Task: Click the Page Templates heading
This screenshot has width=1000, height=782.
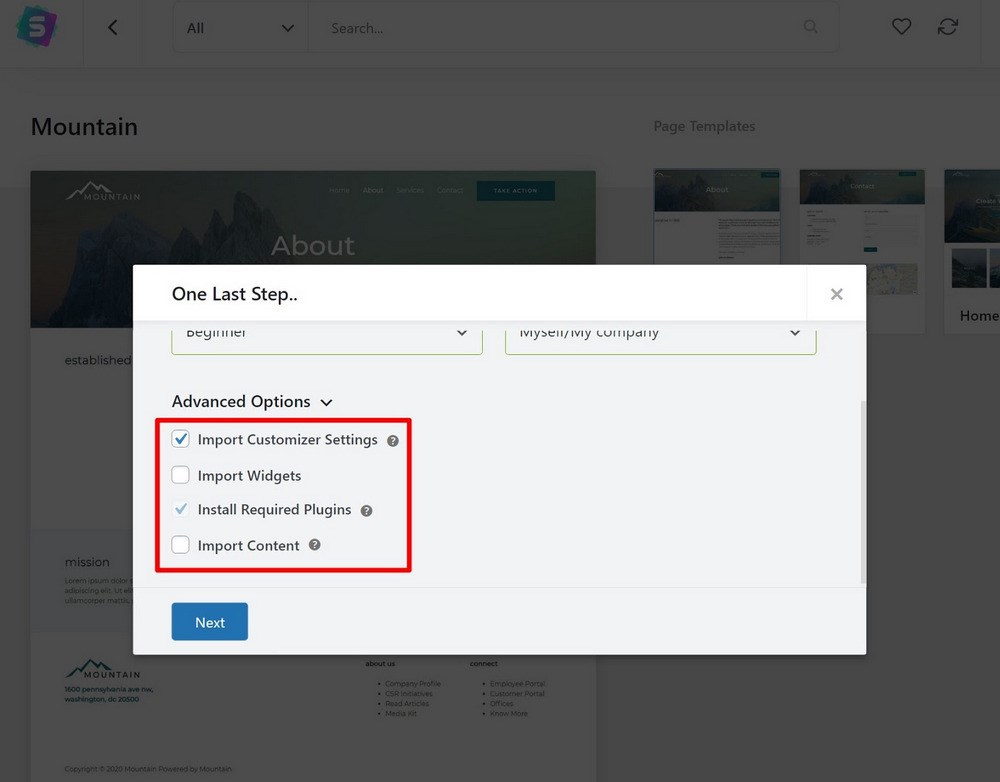Action: [704, 126]
